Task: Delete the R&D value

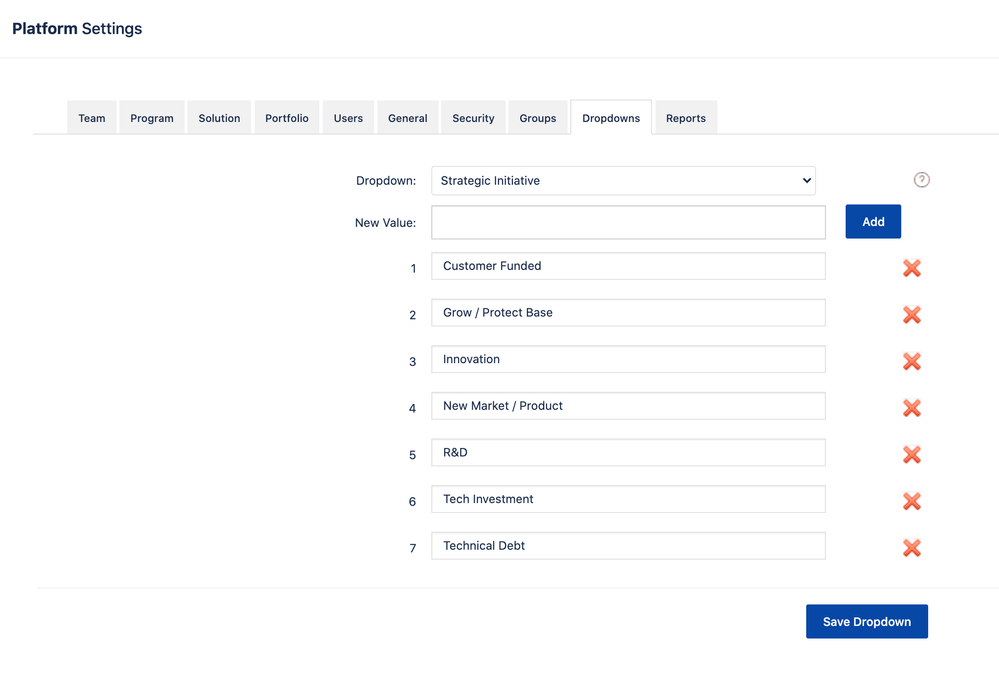Action: (912, 454)
